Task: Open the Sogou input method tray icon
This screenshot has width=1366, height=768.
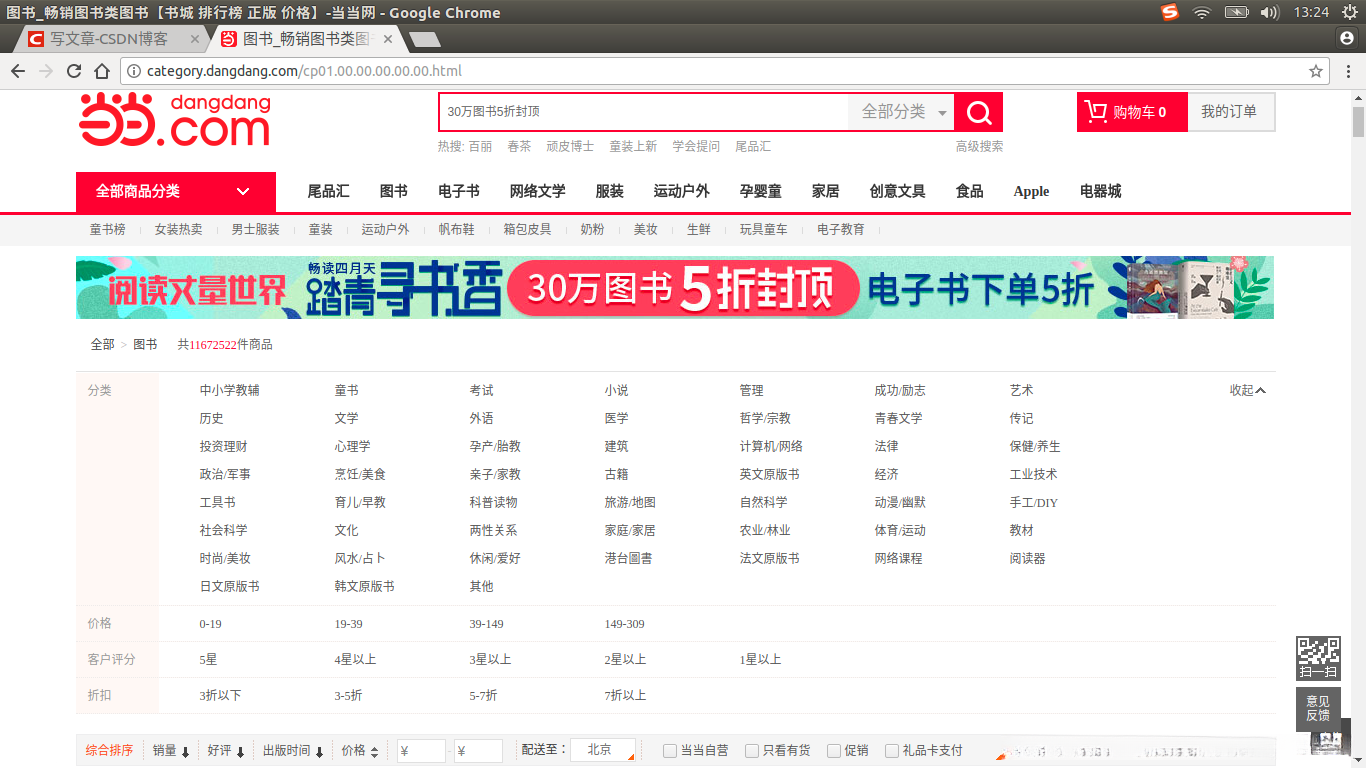Action: click(1170, 12)
